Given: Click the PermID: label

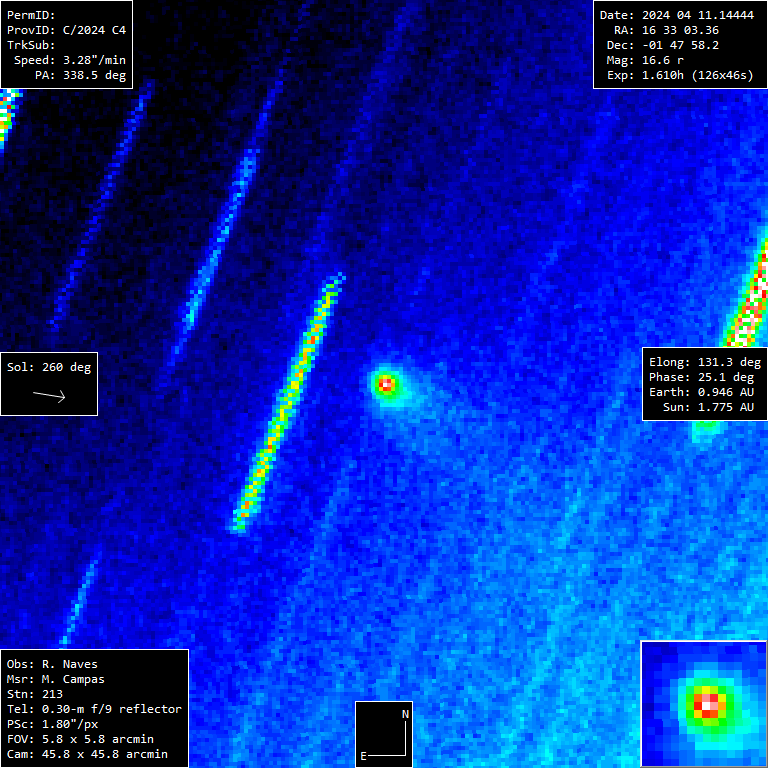Looking at the screenshot, I should point(31,15).
